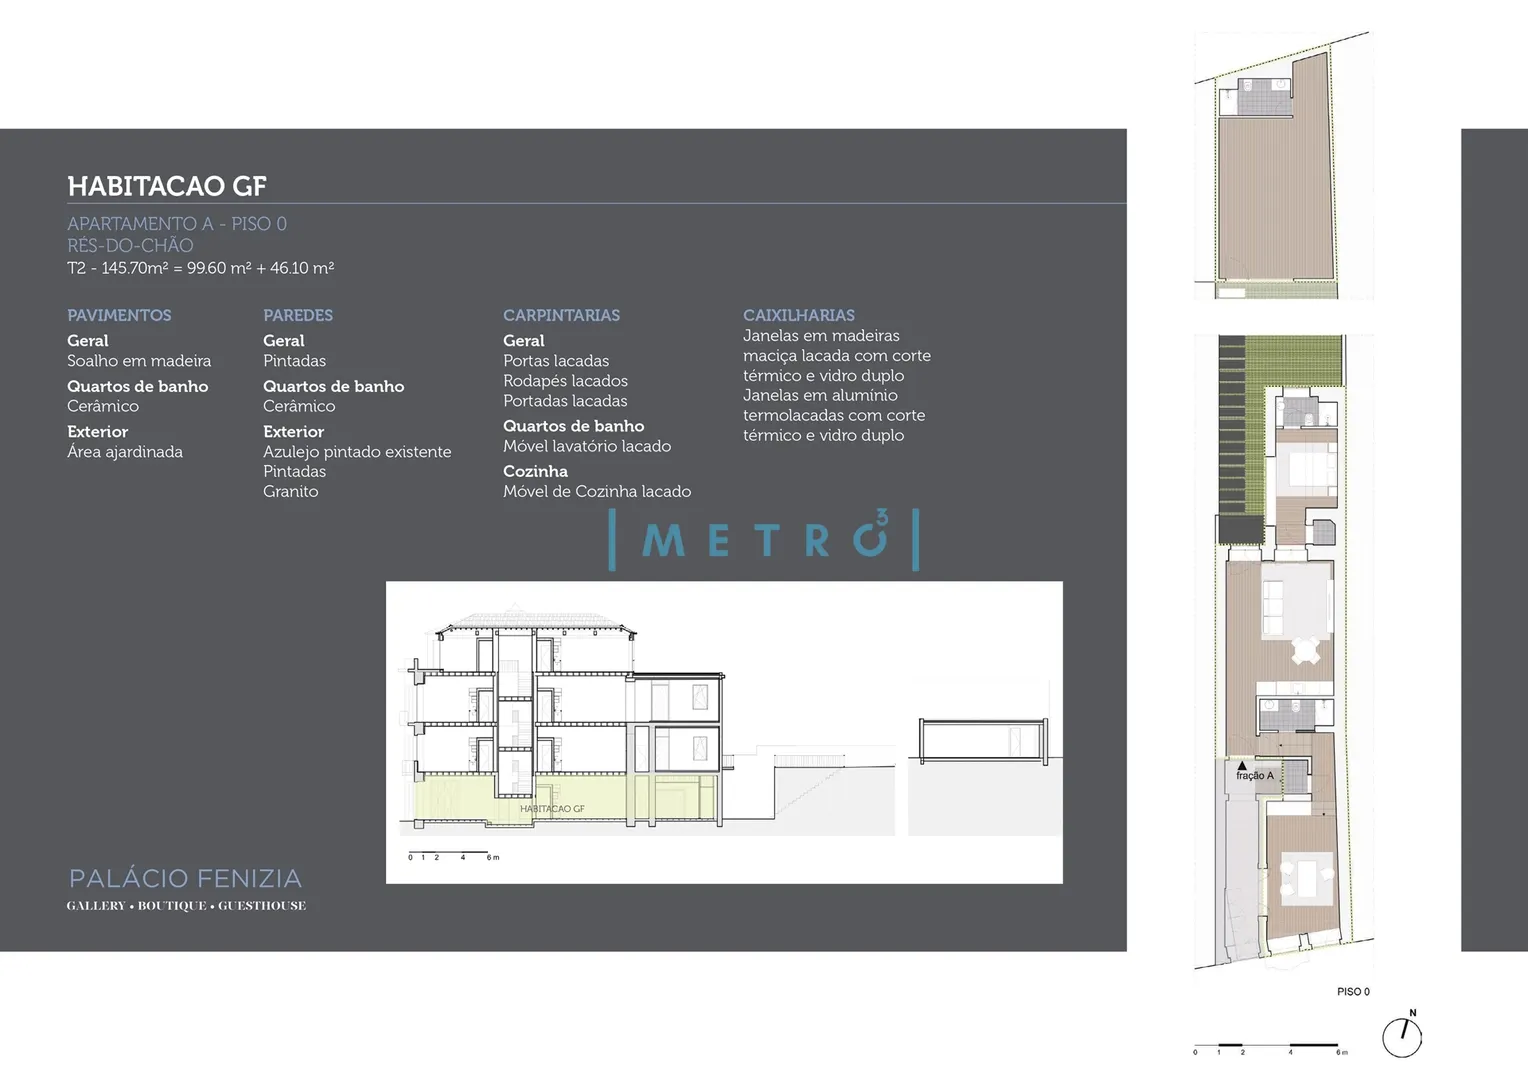Click 'Pintadas' just below PAREDES Geral
The width and height of the screenshot is (1528, 1080).
click(x=294, y=361)
